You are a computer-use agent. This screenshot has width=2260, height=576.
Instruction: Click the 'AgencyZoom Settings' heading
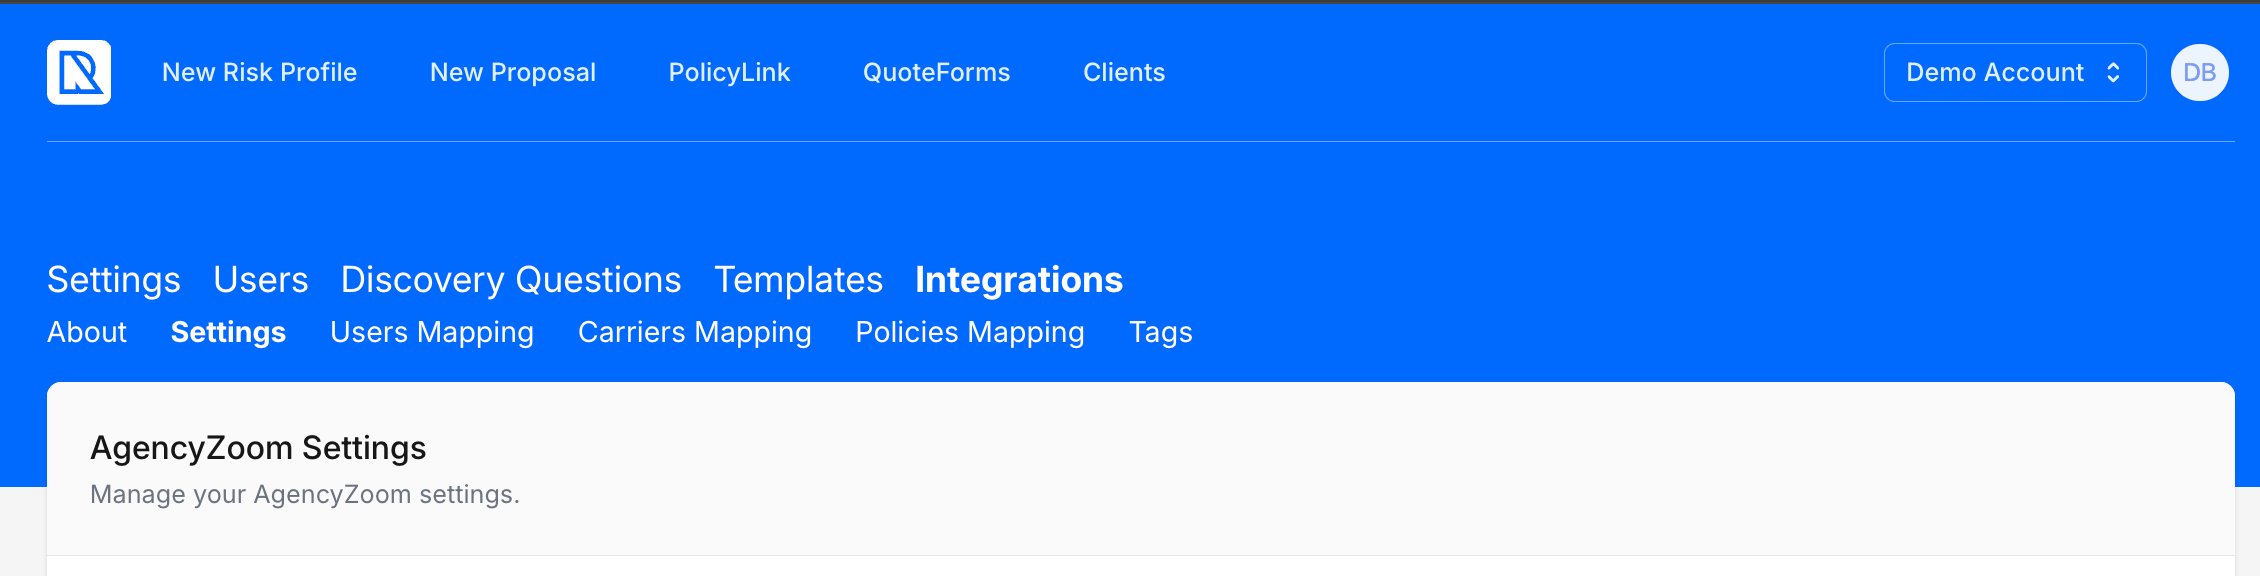(x=258, y=448)
